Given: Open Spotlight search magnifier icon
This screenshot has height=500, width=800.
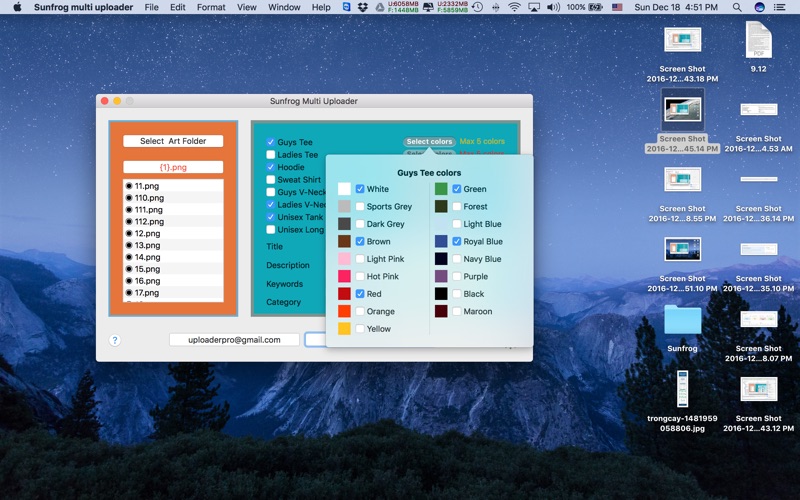Looking at the screenshot, I should pyautogui.click(x=737, y=7).
